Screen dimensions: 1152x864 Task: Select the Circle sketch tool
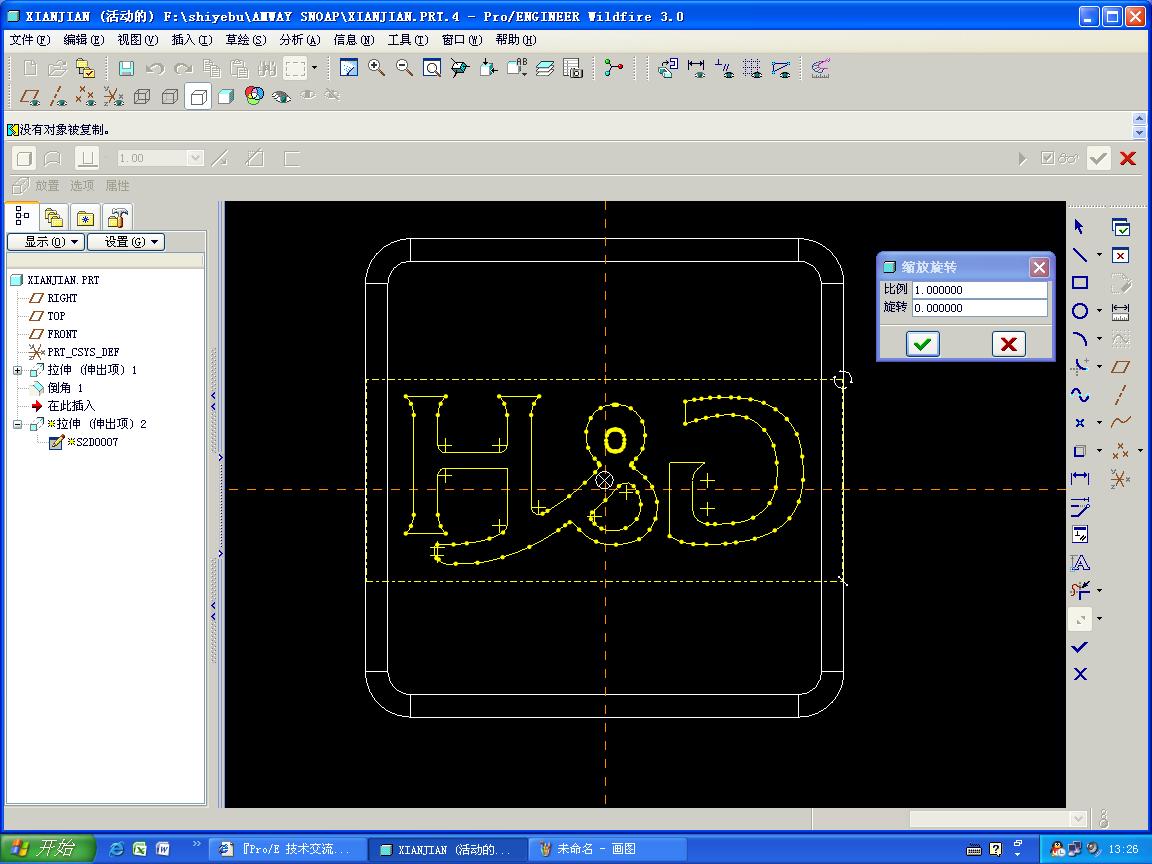[x=1079, y=311]
